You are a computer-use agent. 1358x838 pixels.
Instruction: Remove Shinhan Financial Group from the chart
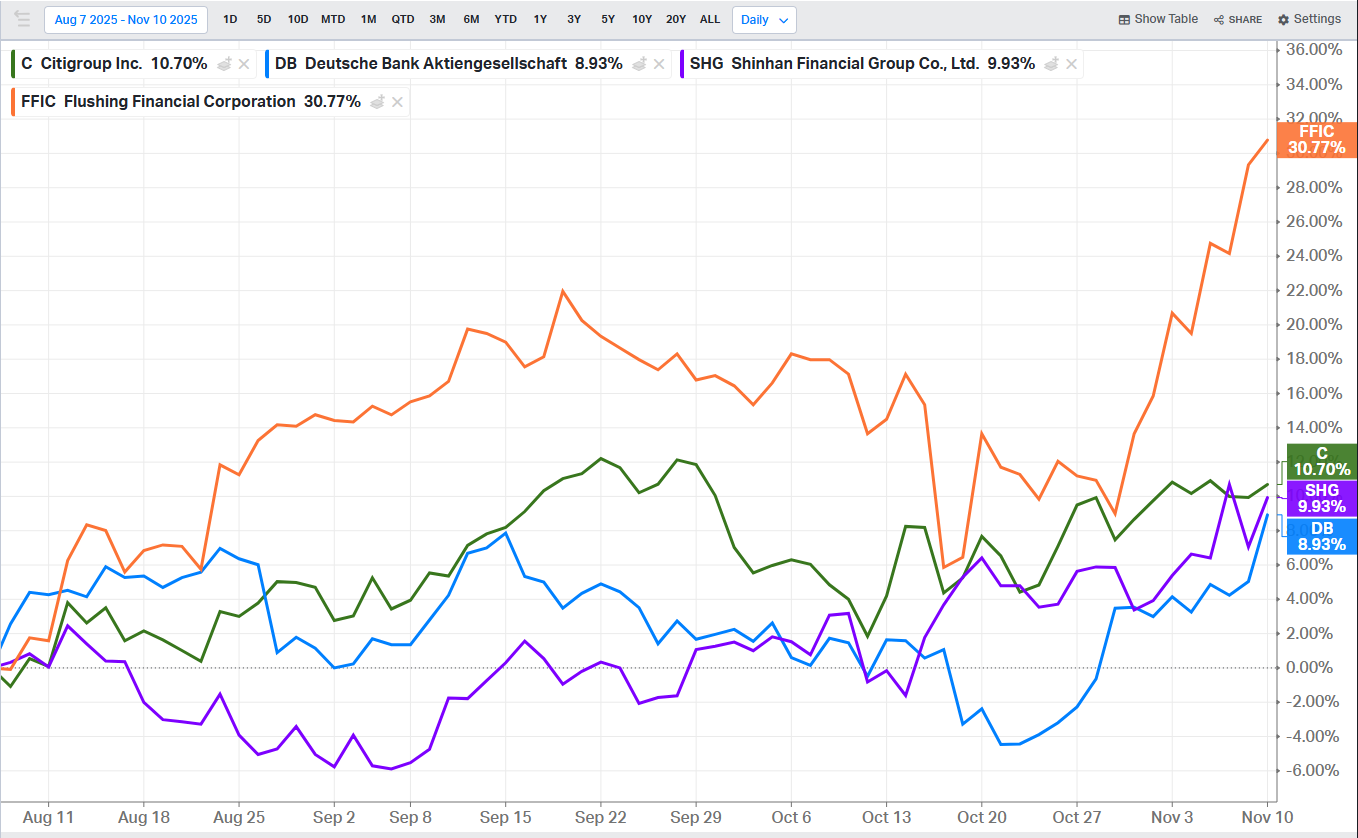1072,64
